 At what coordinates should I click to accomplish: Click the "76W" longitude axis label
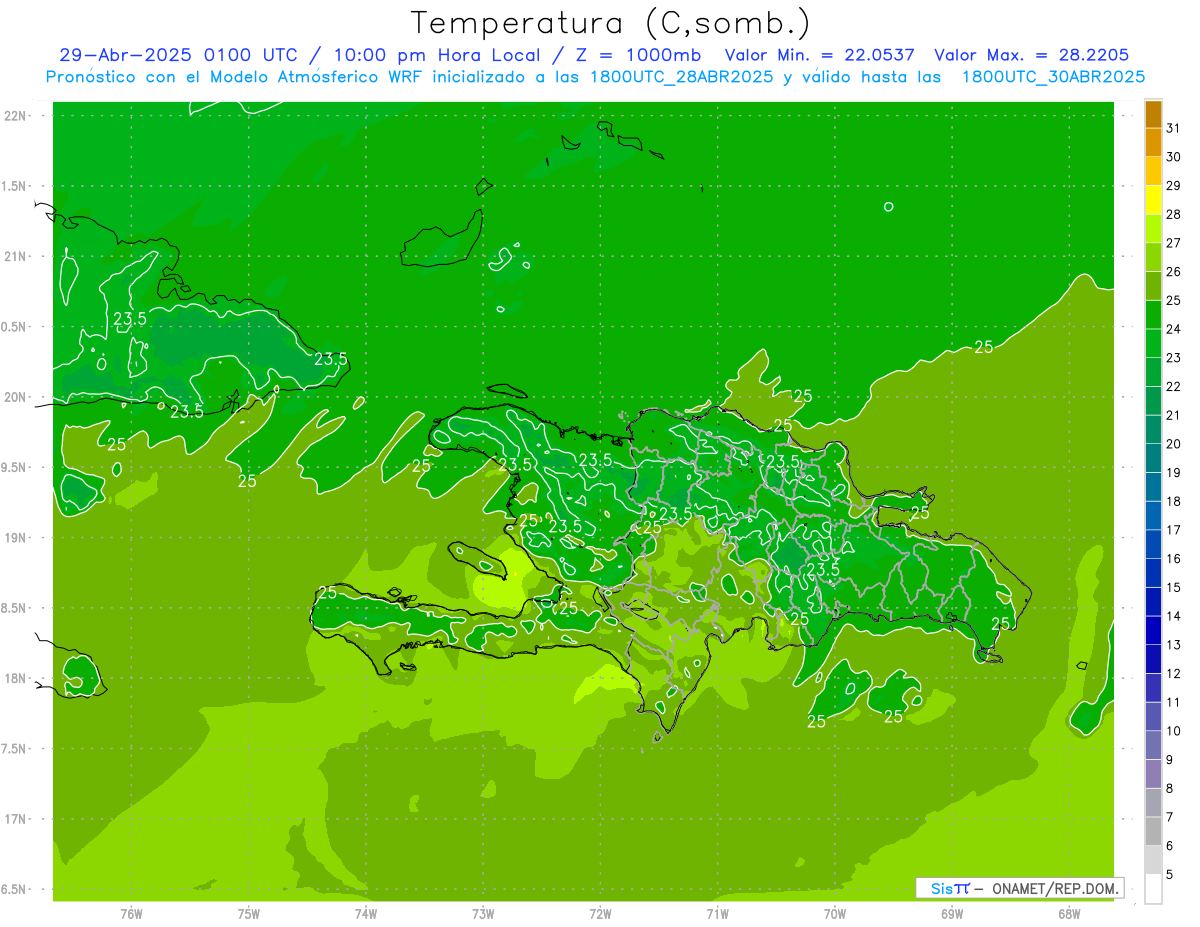coord(131,914)
